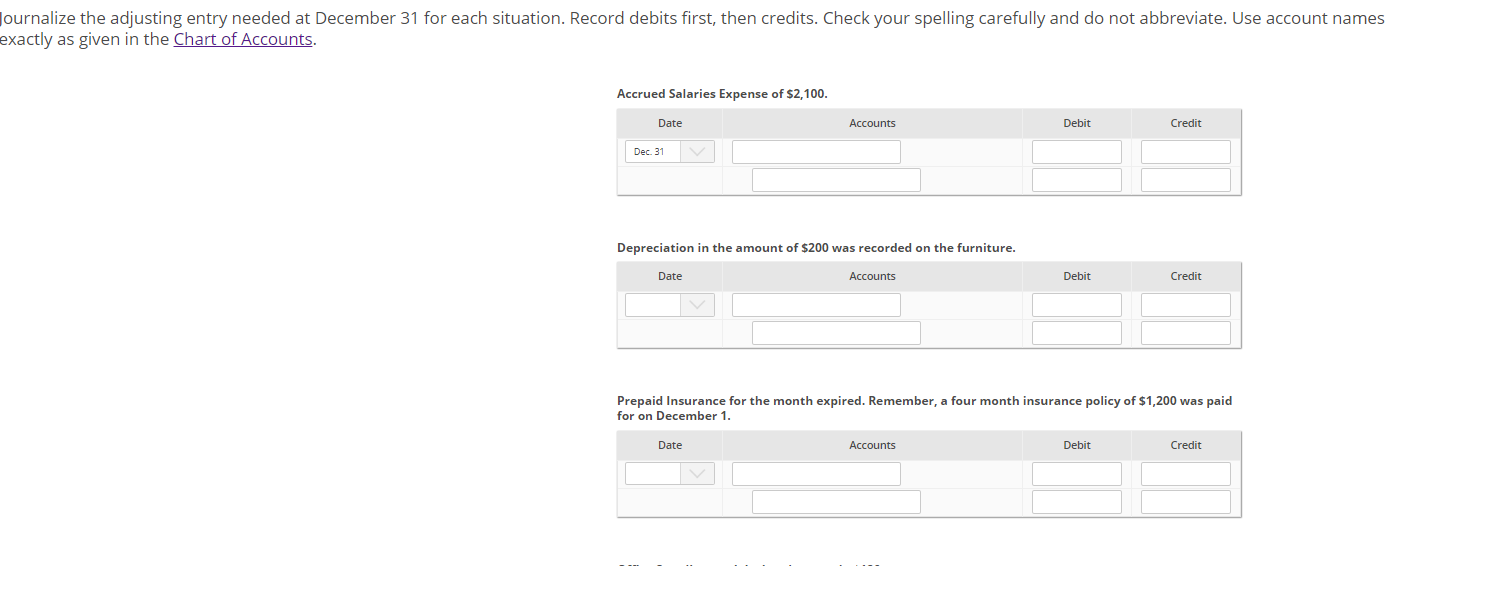The height and width of the screenshot is (597, 1491).
Task: Click the Credit amount box for Depreciation
Action: click(1185, 304)
